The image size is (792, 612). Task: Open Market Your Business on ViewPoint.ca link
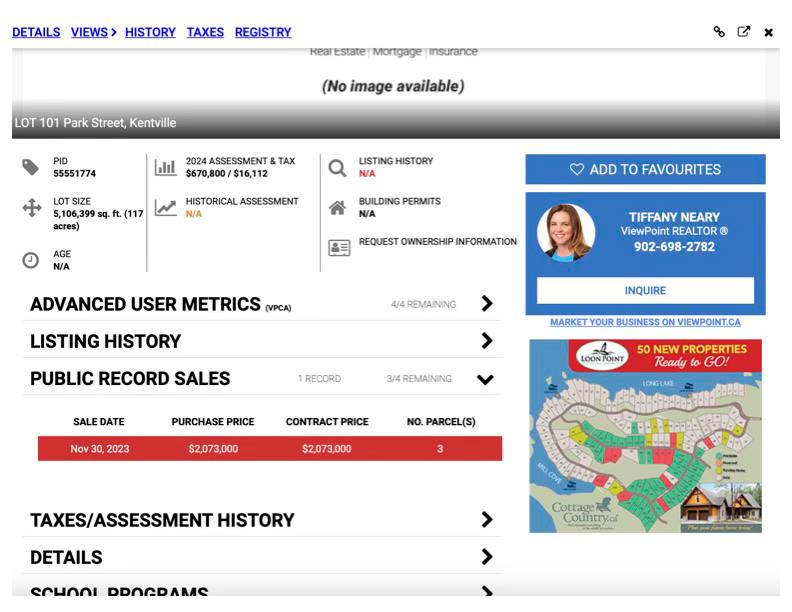coord(645,322)
